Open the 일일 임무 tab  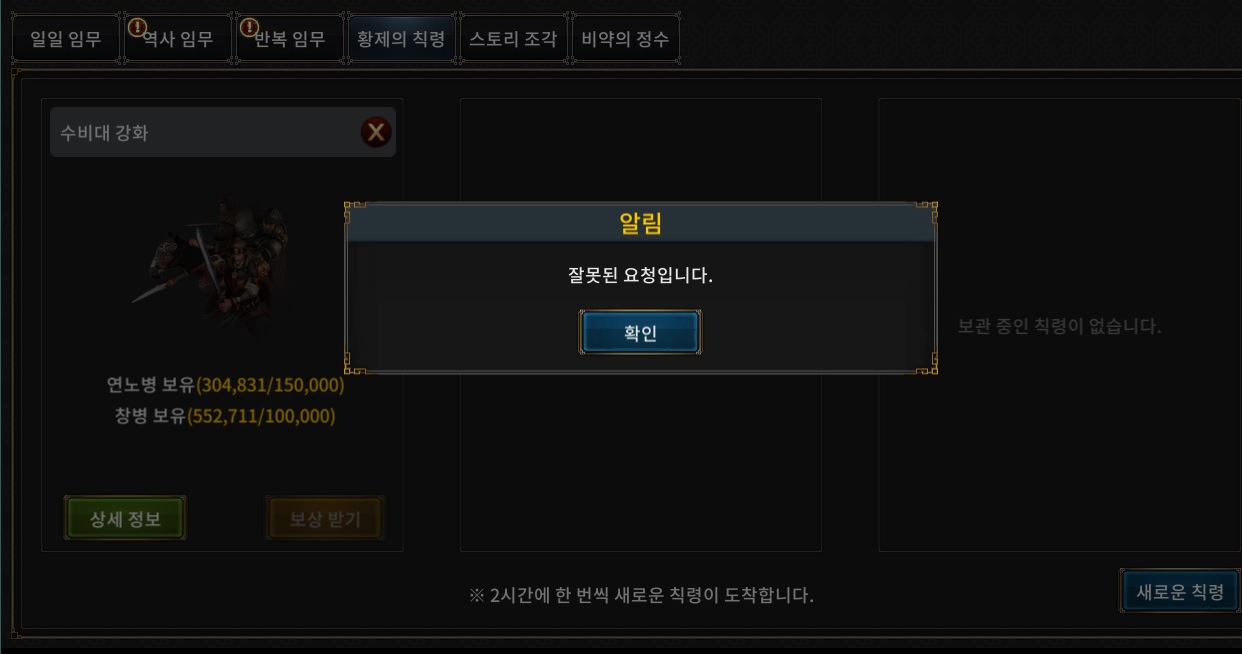(66, 40)
